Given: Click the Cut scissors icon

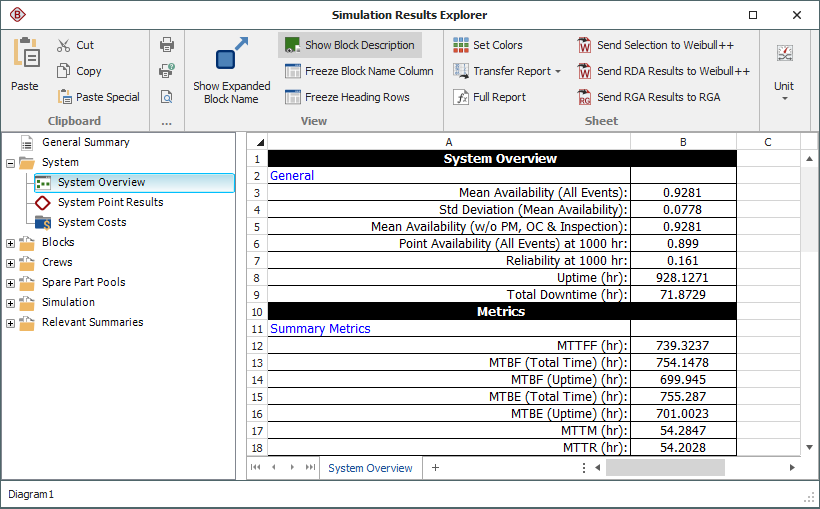Looking at the screenshot, I should pyautogui.click(x=64, y=45).
